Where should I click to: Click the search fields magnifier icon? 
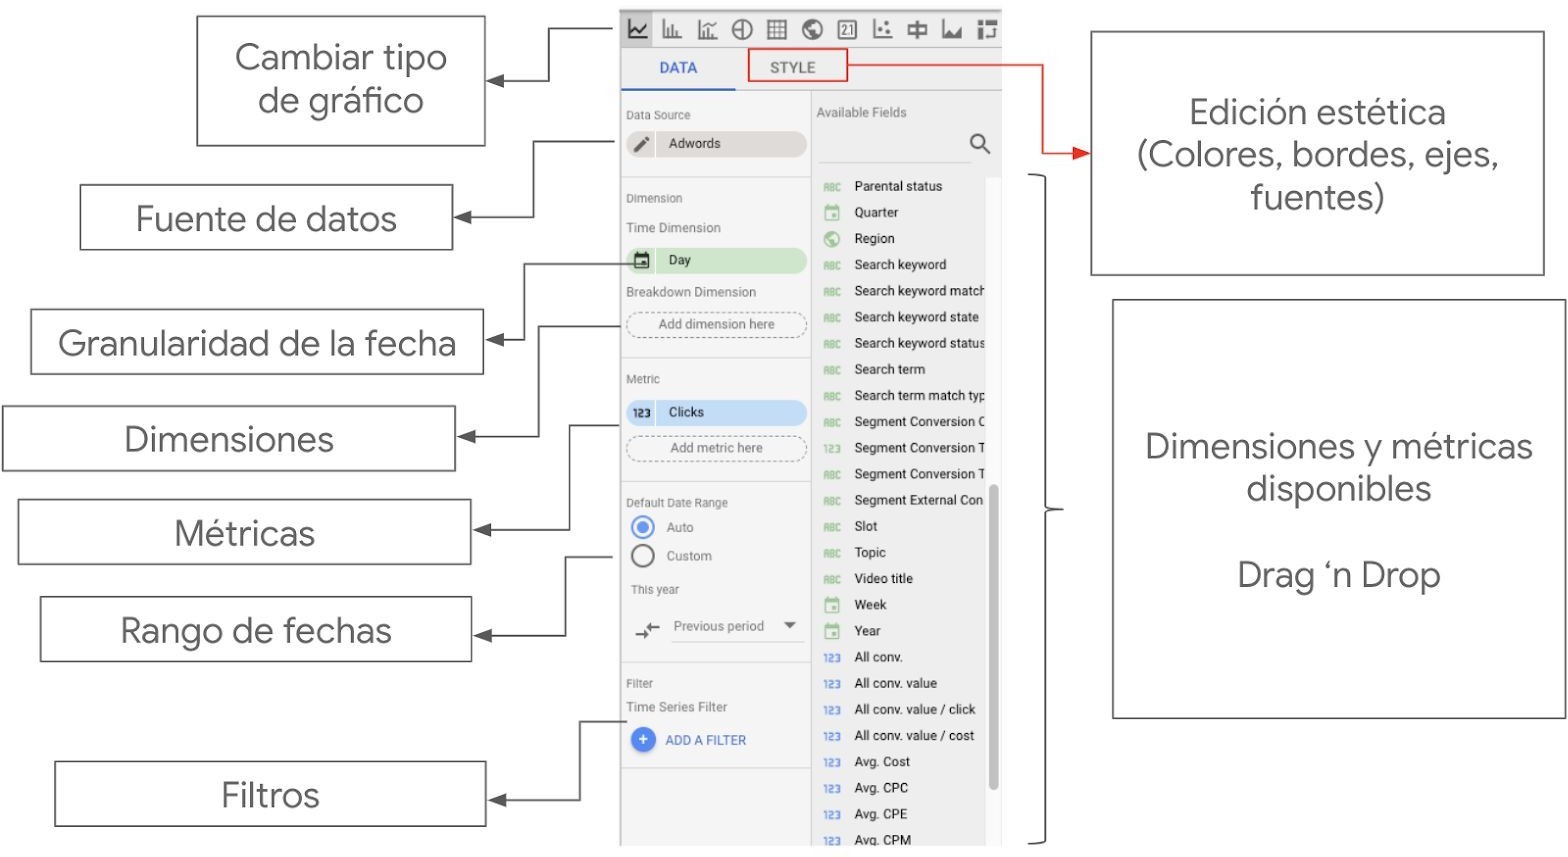pos(980,144)
